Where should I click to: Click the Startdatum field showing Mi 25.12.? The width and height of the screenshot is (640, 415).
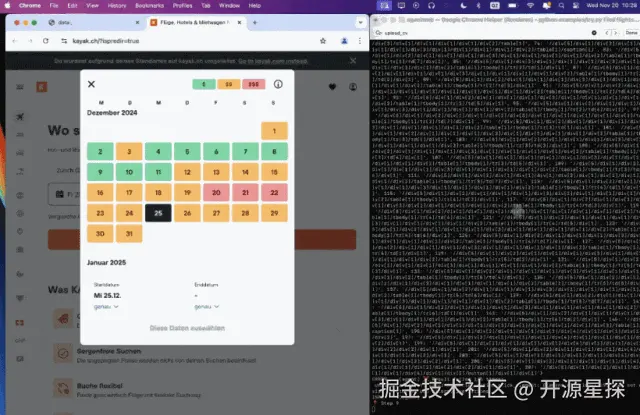[x=107, y=295]
